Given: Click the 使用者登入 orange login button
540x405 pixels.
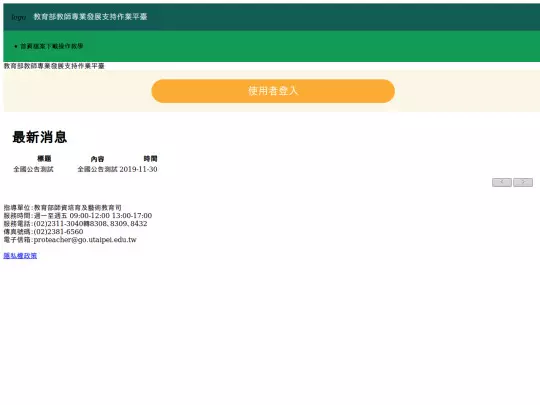Looking at the screenshot, I should [273, 91].
